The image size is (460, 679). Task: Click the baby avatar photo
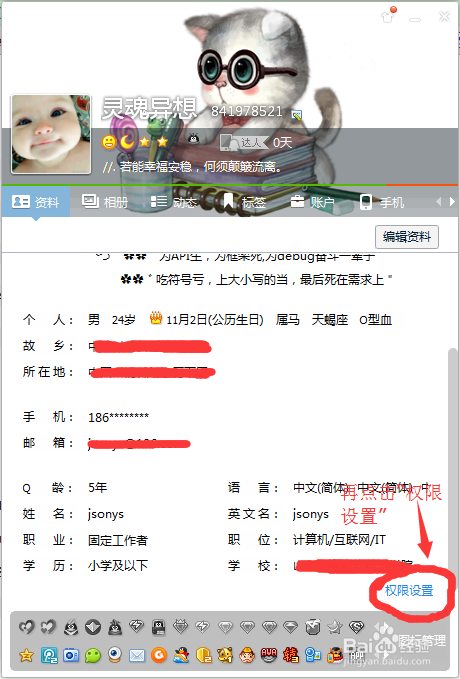(x=51, y=134)
